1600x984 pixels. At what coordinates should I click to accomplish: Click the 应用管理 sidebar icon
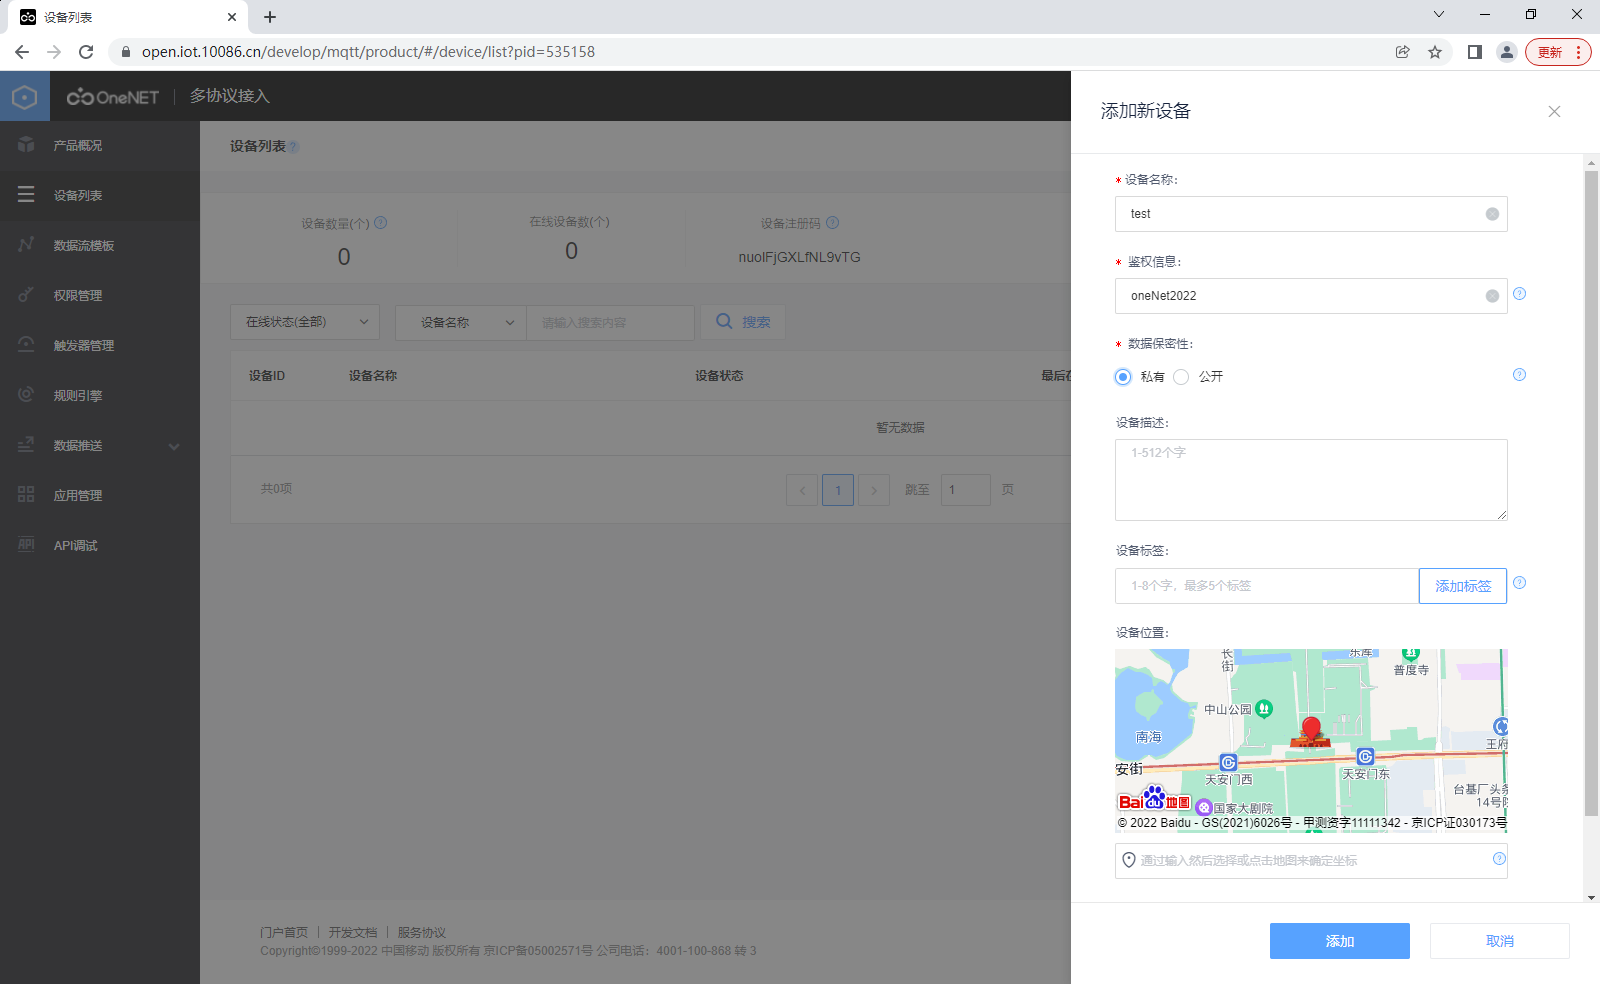point(26,494)
